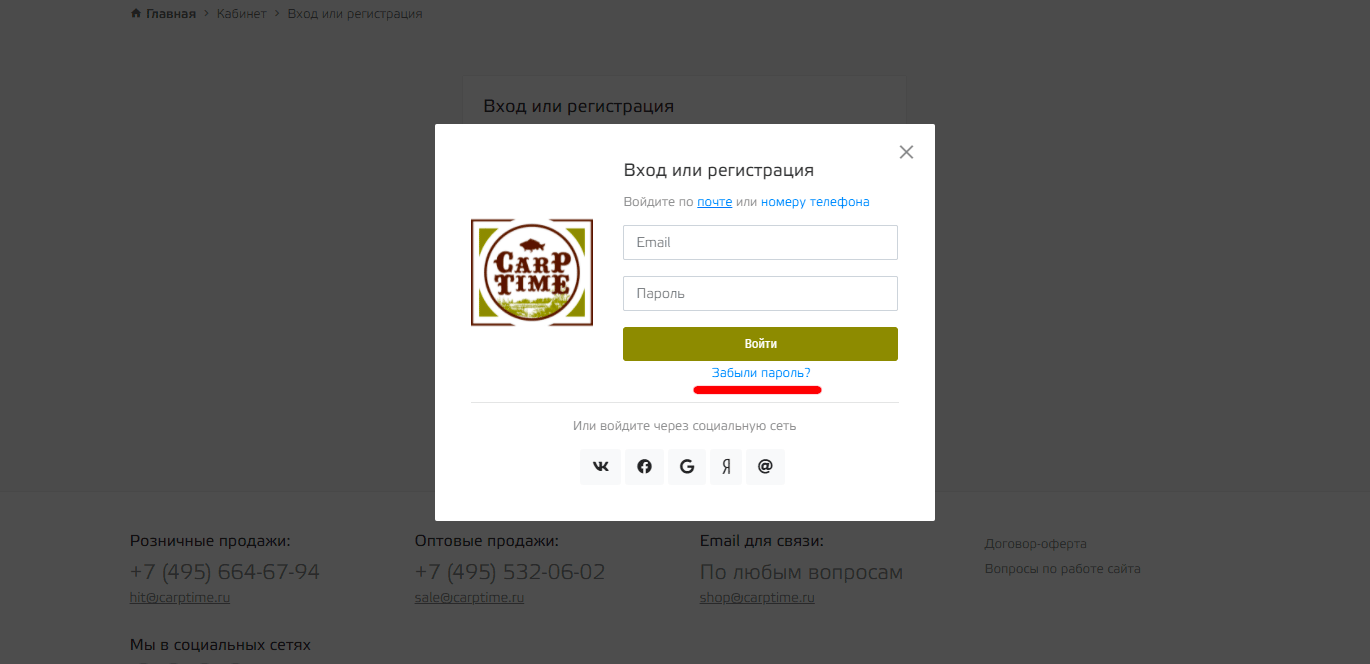
Task: Go to Главная in the breadcrumb
Action: coord(170,14)
